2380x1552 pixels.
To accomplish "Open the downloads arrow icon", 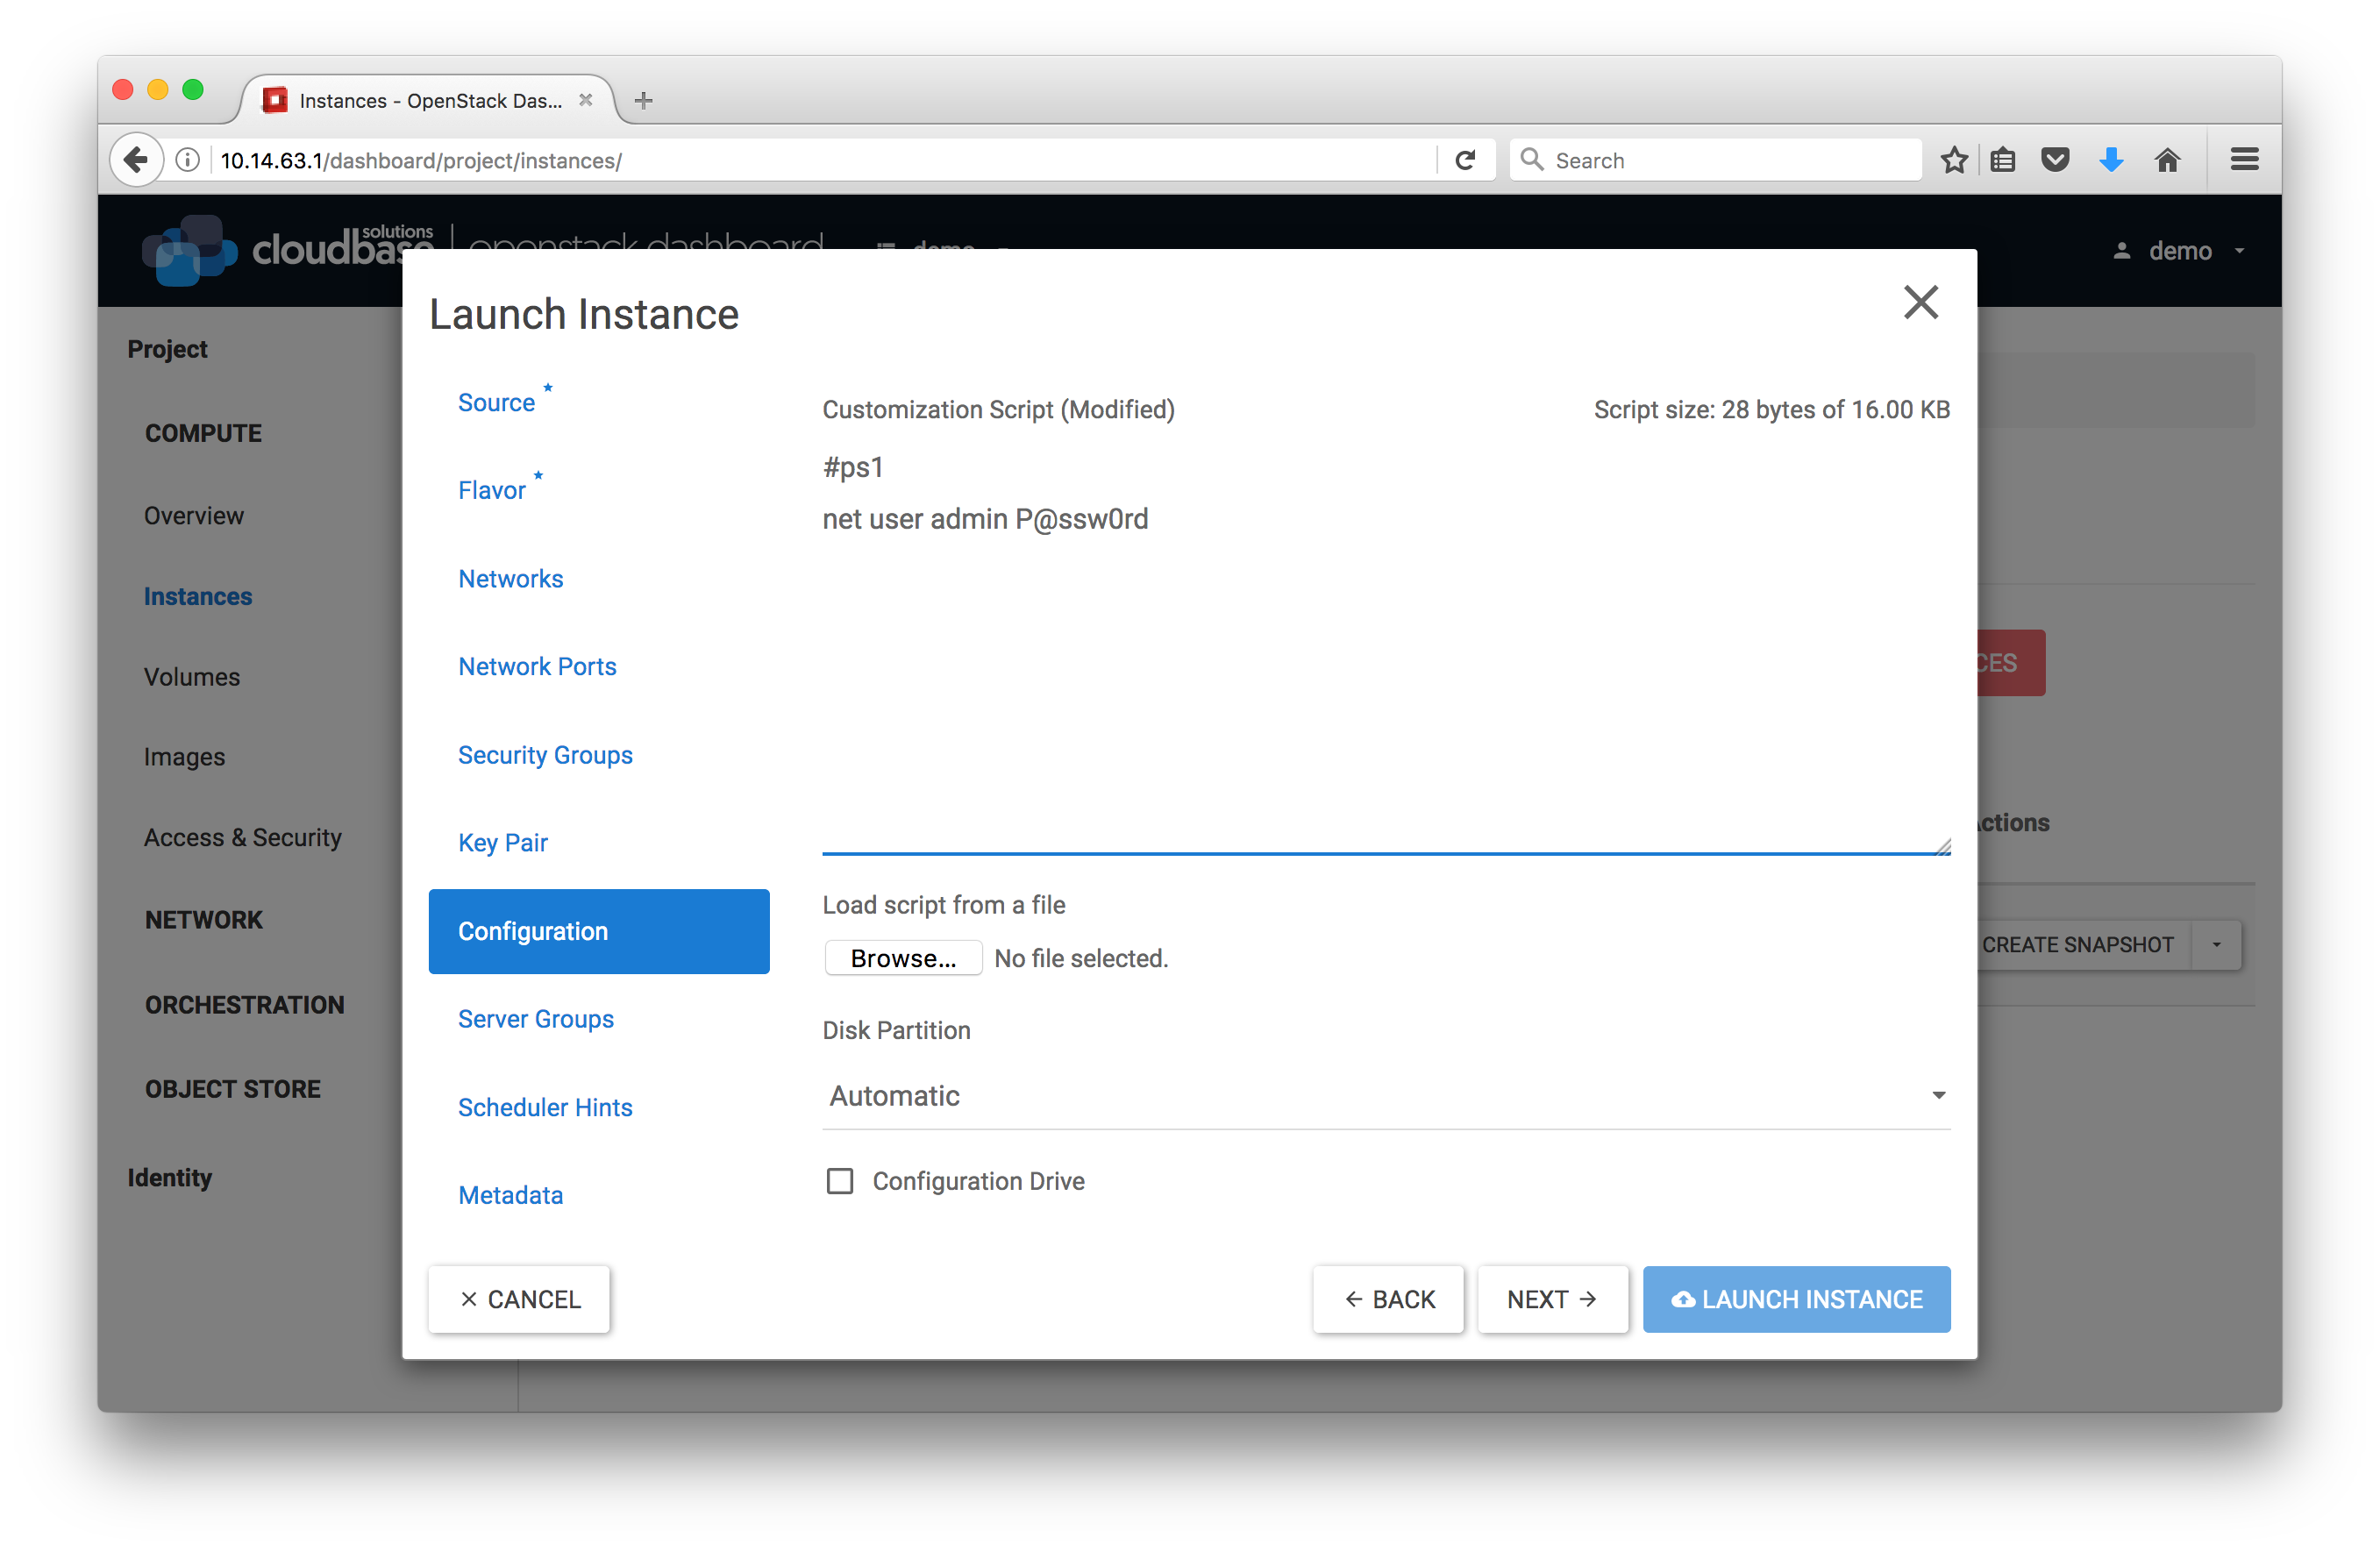I will click(x=2111, y=160).
